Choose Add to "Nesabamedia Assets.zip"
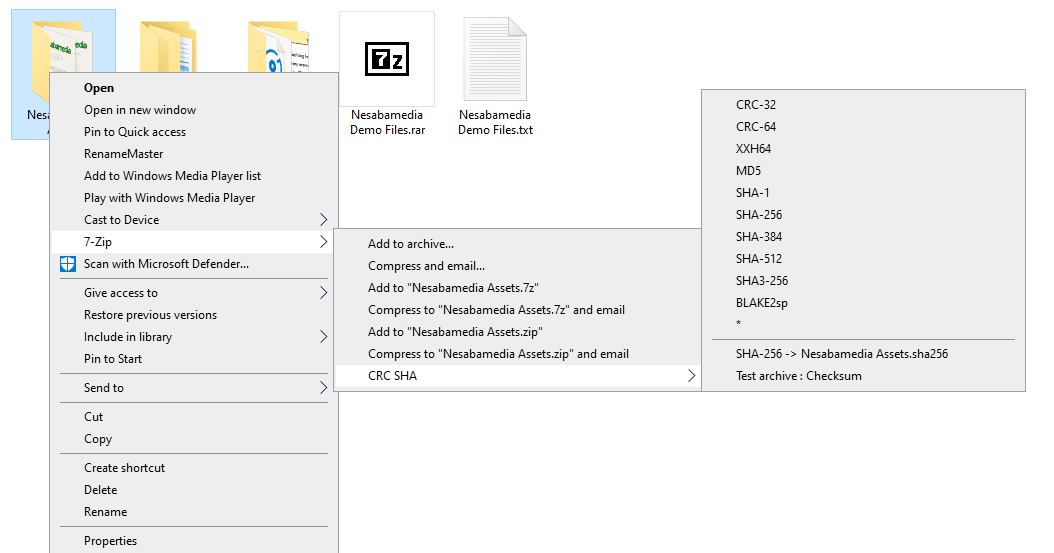 pos(454,332)
